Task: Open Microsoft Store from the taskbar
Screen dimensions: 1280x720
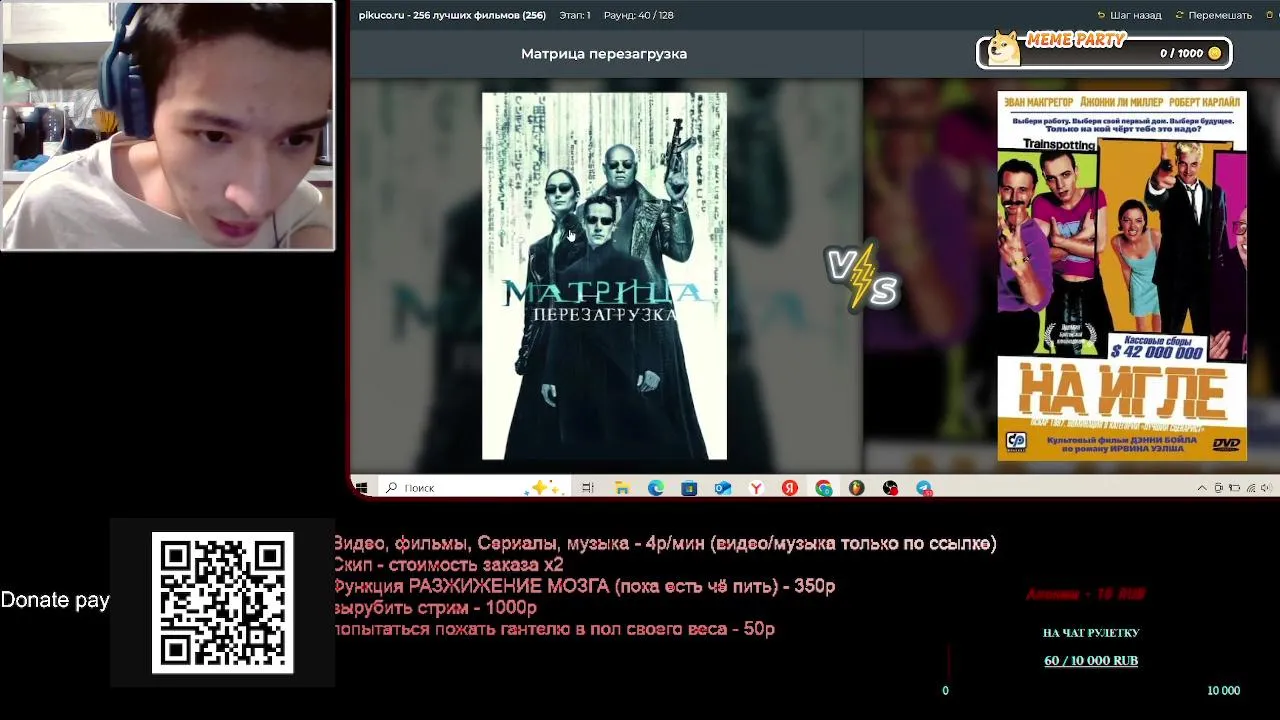Action: click(x=689, y=488)
